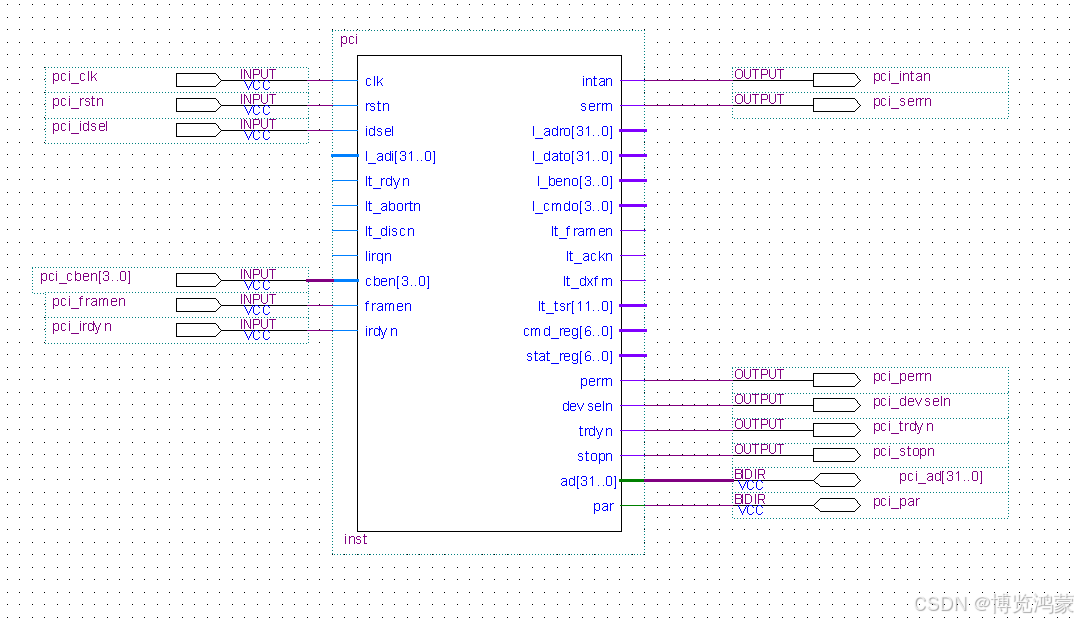The image size is (1078, 621).
Task: Click the 'lt_tsr[11..0]' port label
Action: (575, 306)
